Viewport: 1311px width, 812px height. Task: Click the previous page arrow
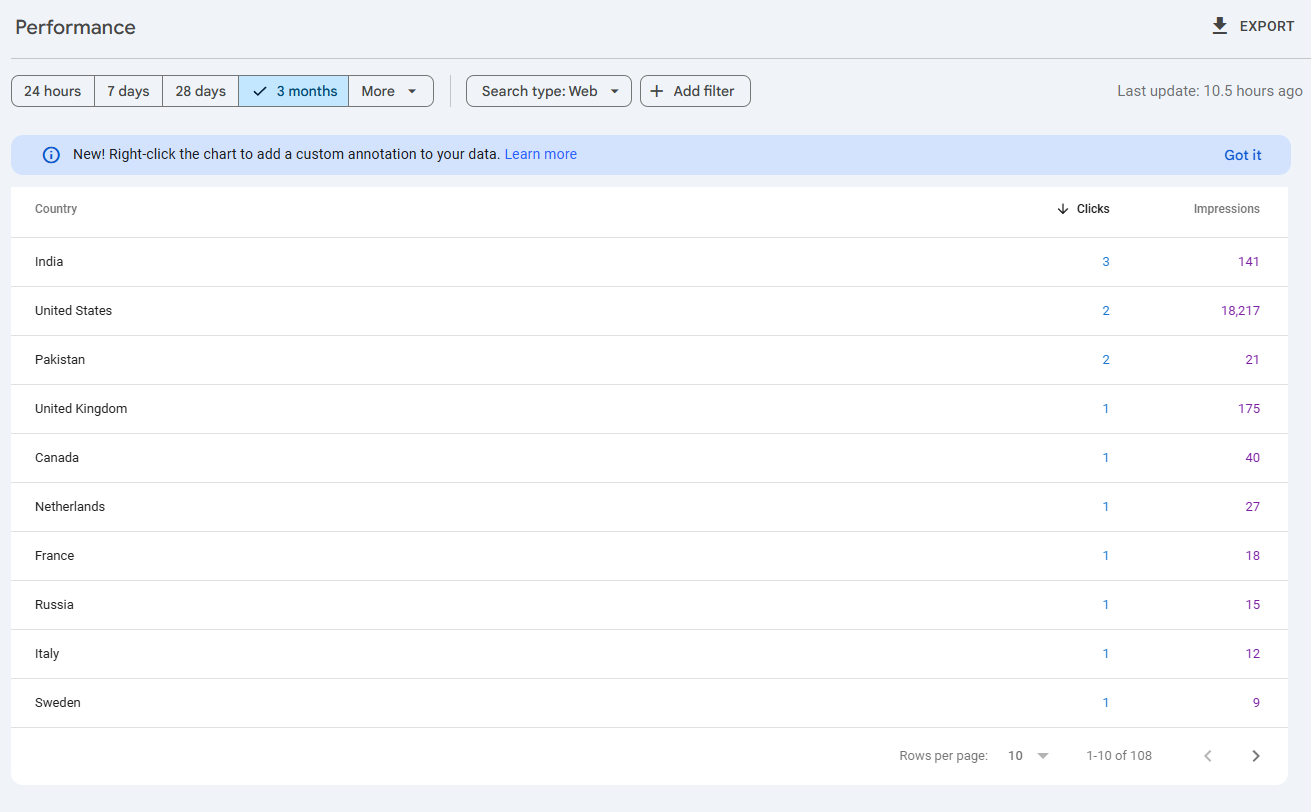(x=1207, y=756)
